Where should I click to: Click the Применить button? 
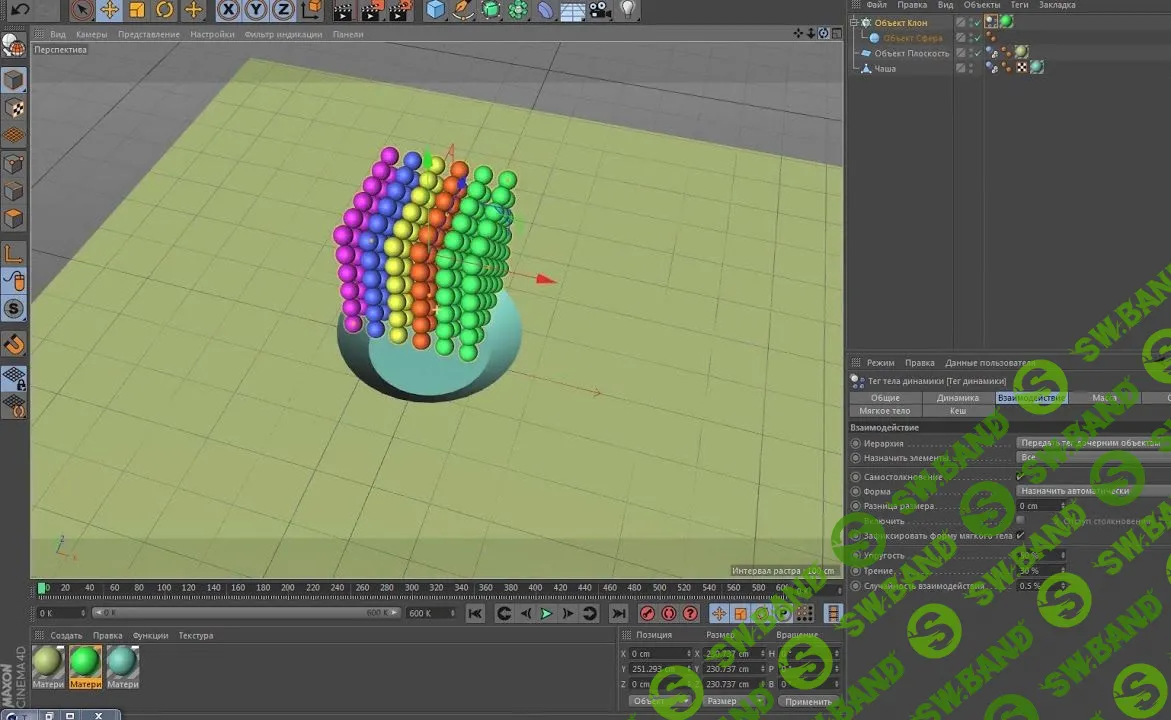point(808,701)
